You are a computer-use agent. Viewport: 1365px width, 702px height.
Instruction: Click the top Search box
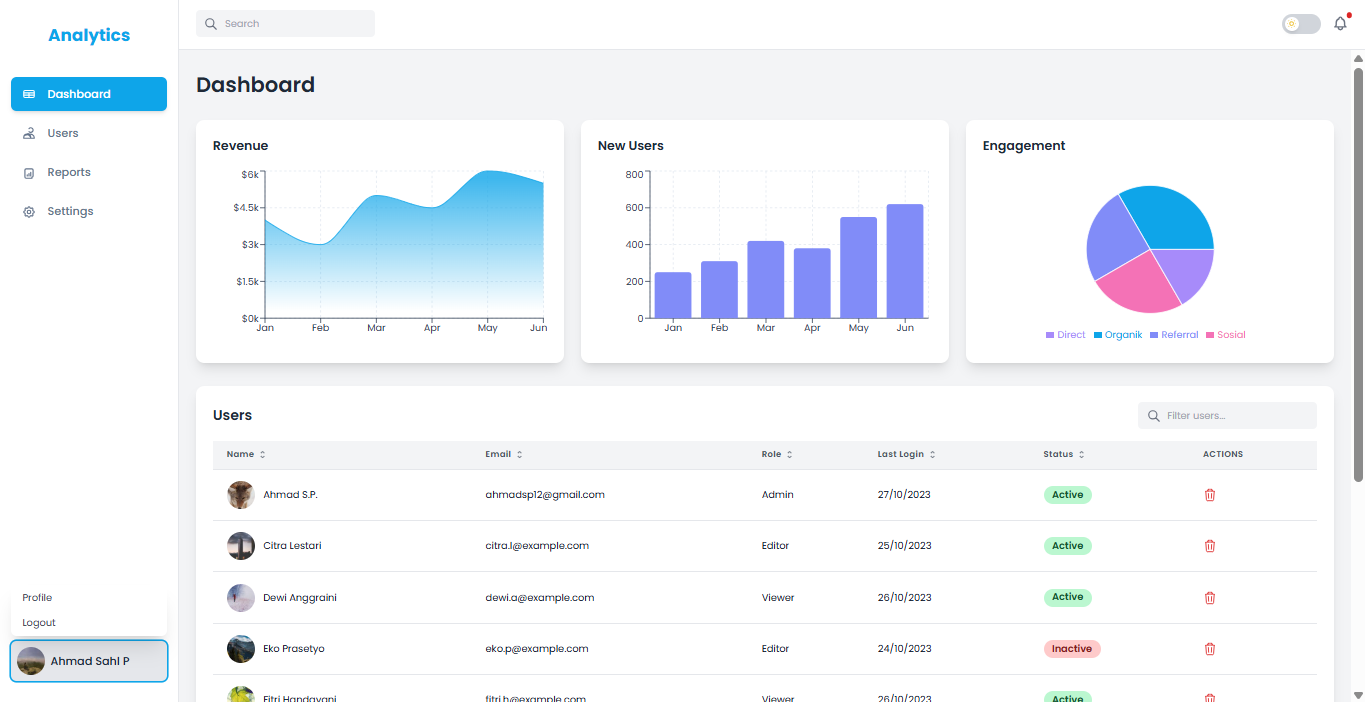point(285,24)
